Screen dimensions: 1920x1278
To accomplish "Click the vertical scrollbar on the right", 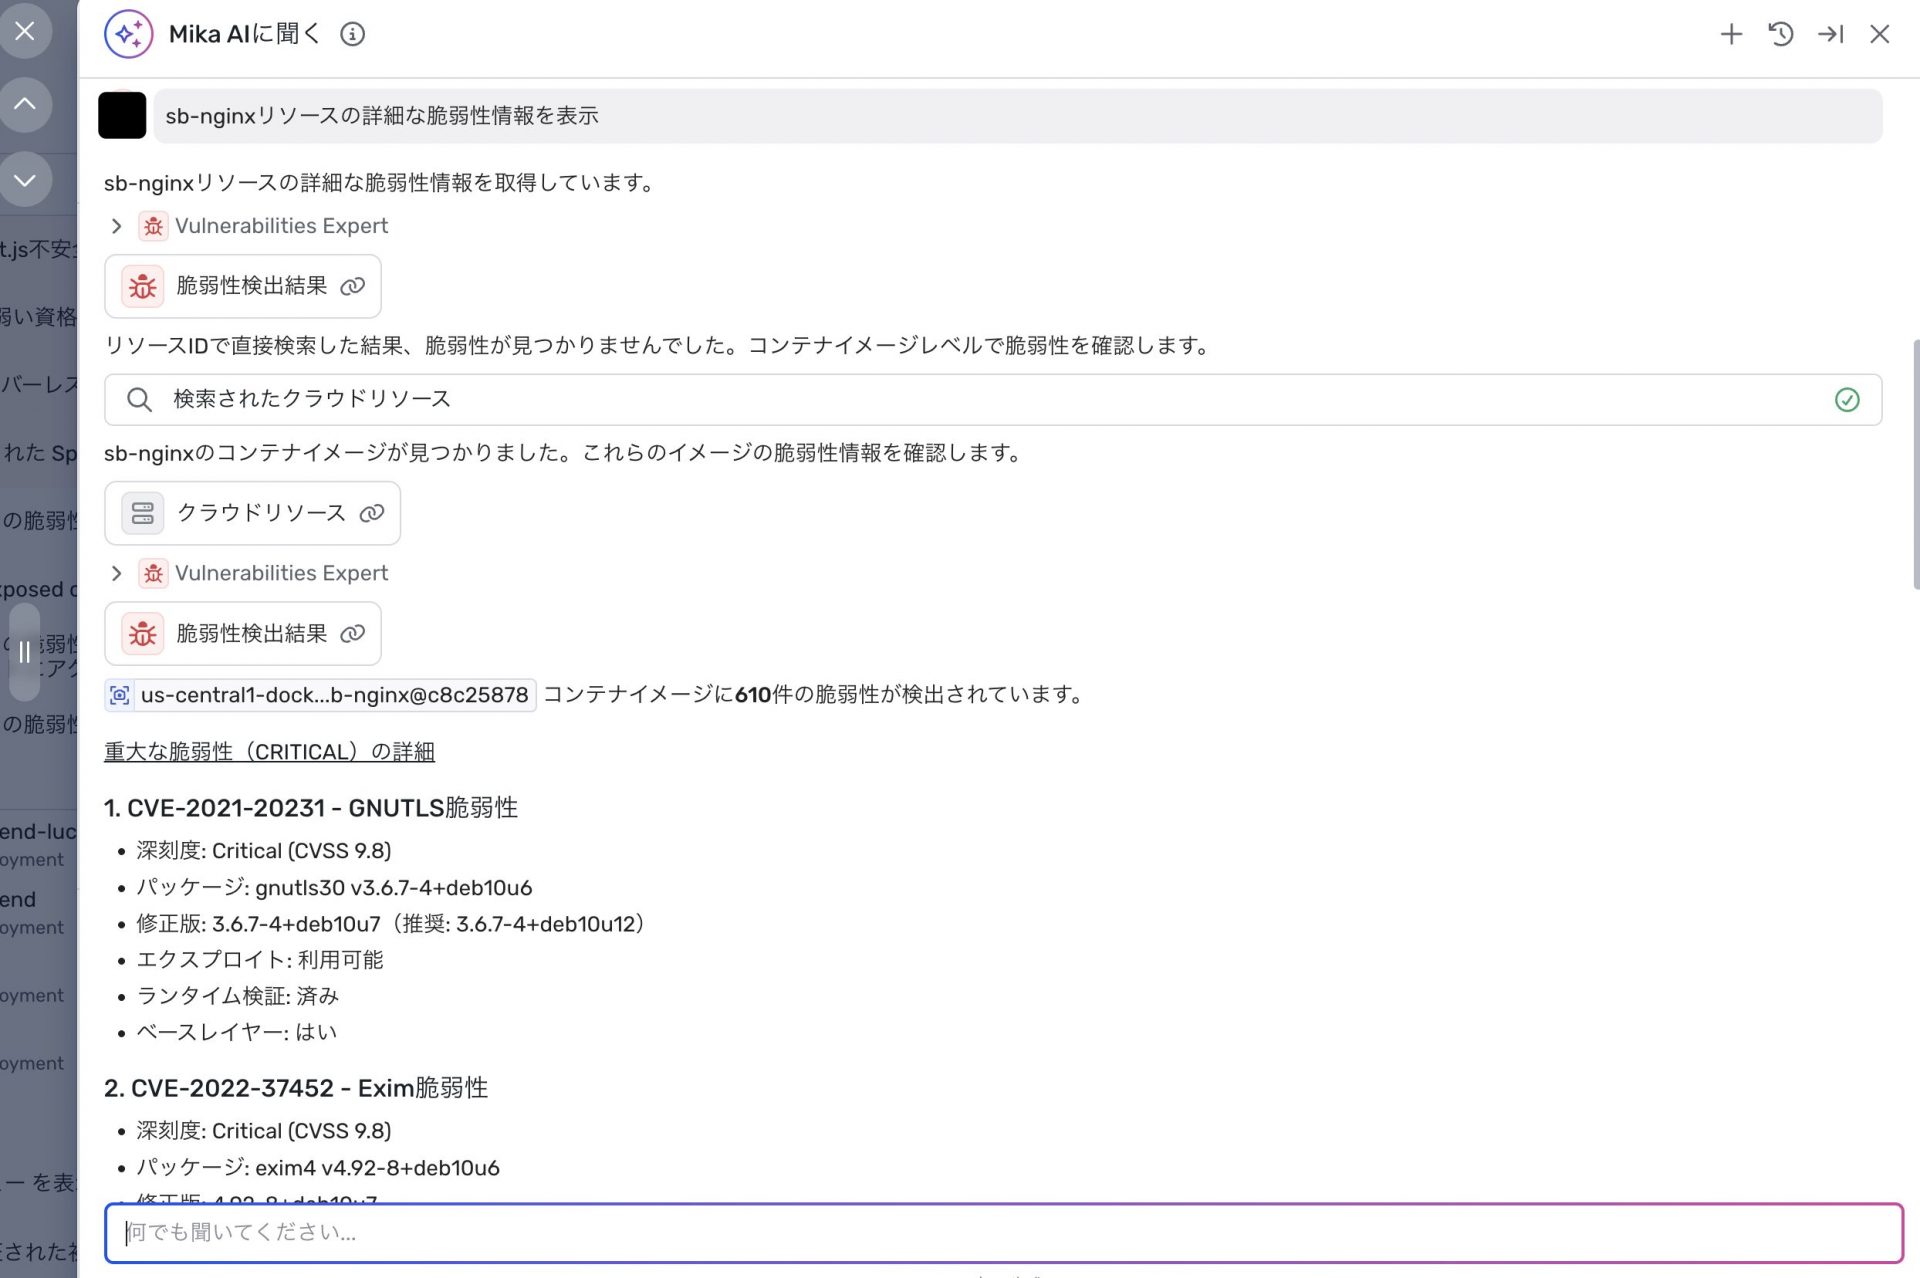I will click(x=1914, y=465).
